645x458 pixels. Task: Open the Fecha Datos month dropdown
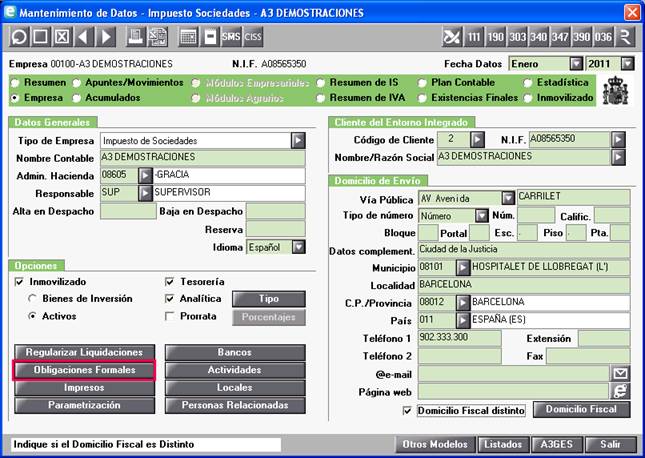pos(576,64)
